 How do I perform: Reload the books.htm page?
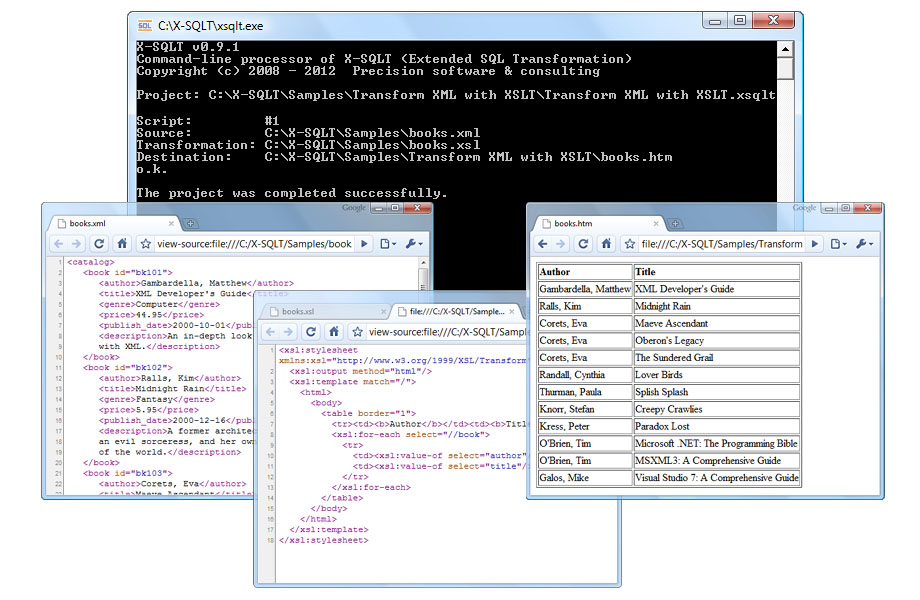point(583,244)
